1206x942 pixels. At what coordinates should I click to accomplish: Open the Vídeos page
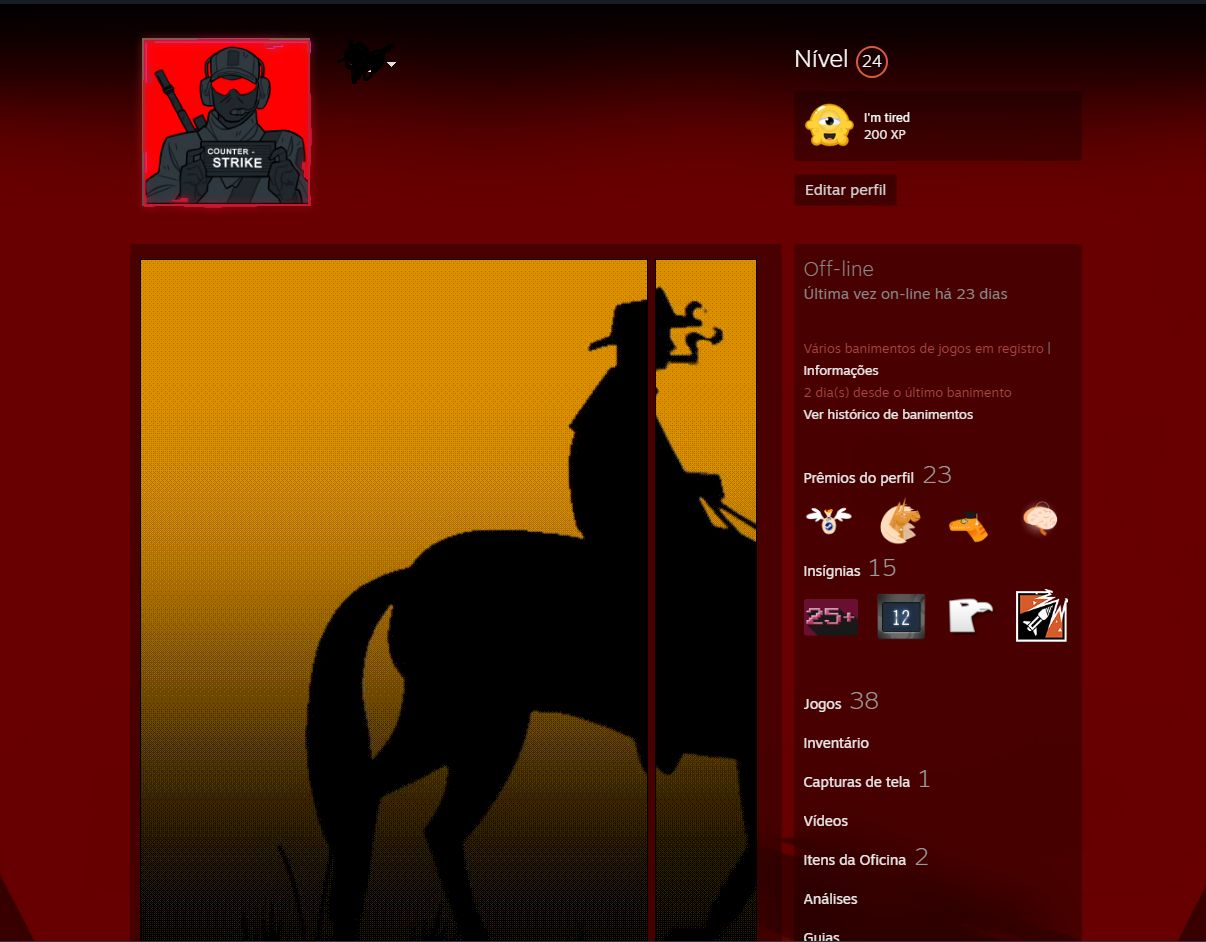click(x=826, y=821)
